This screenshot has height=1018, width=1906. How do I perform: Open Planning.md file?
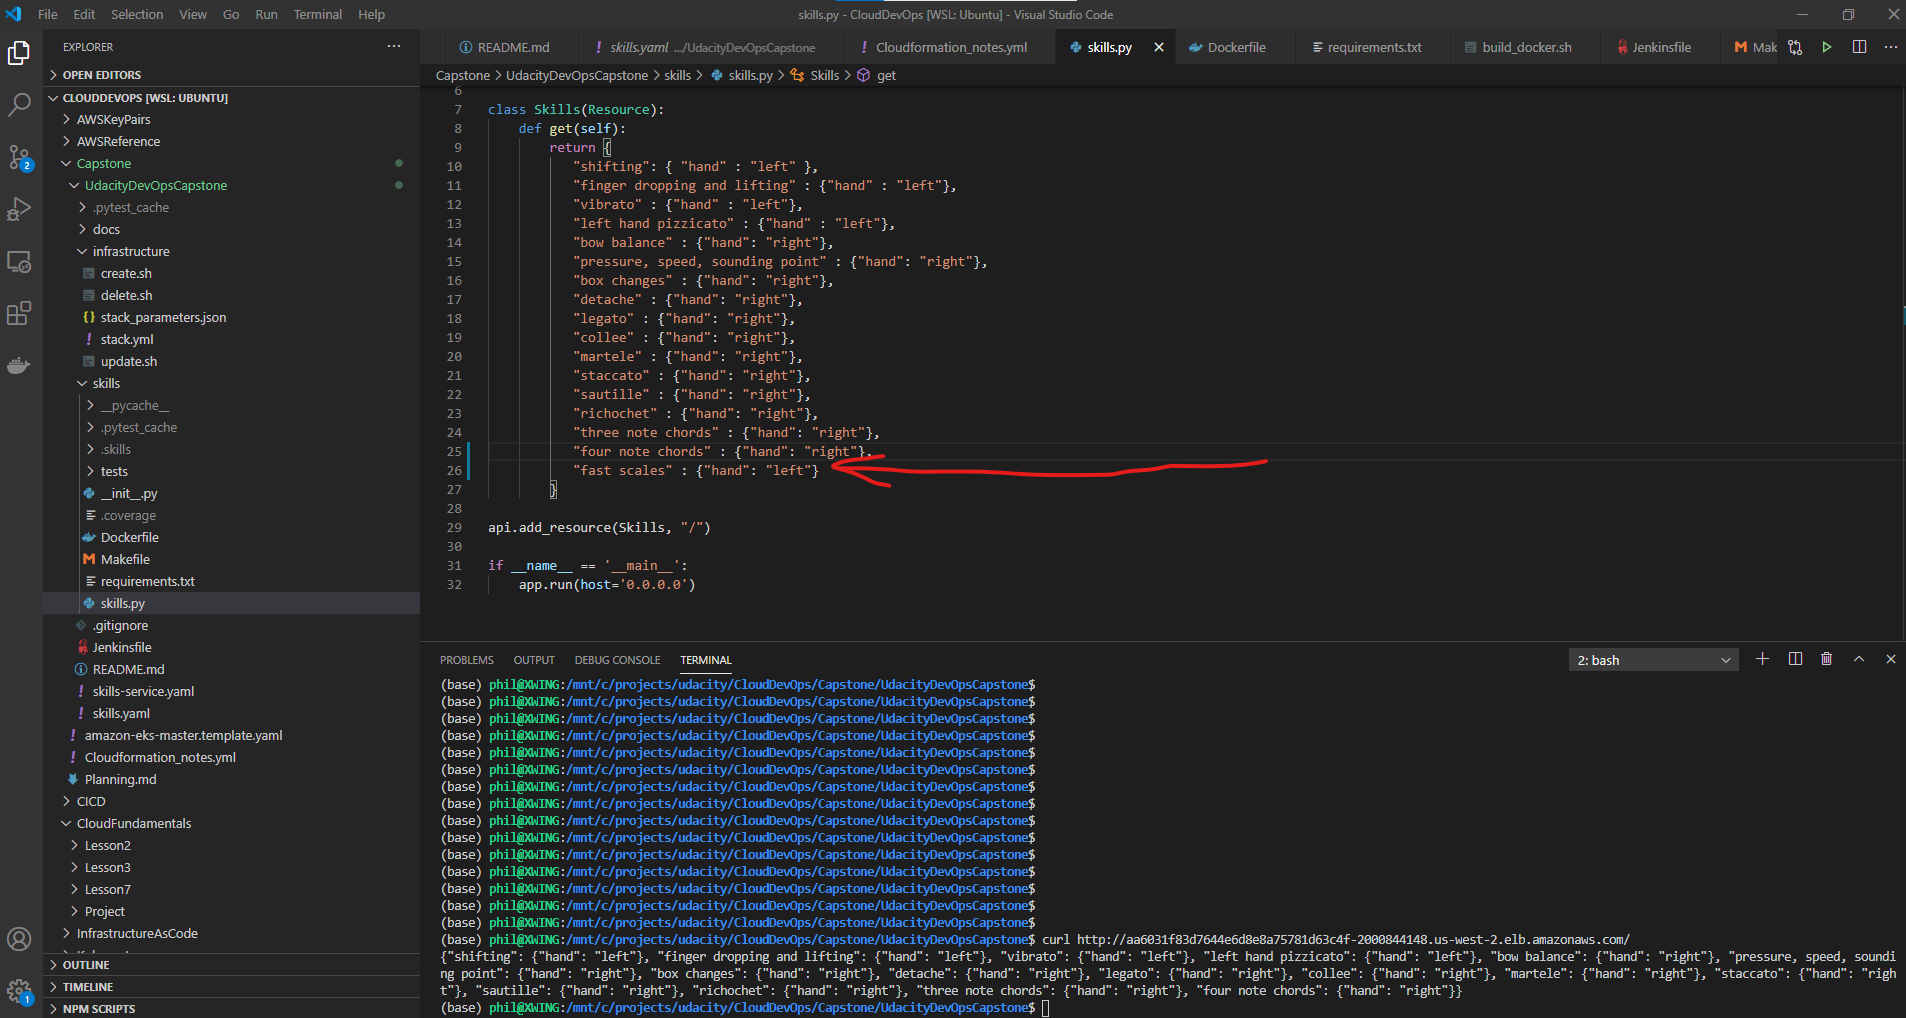click(x=232, y=780)
